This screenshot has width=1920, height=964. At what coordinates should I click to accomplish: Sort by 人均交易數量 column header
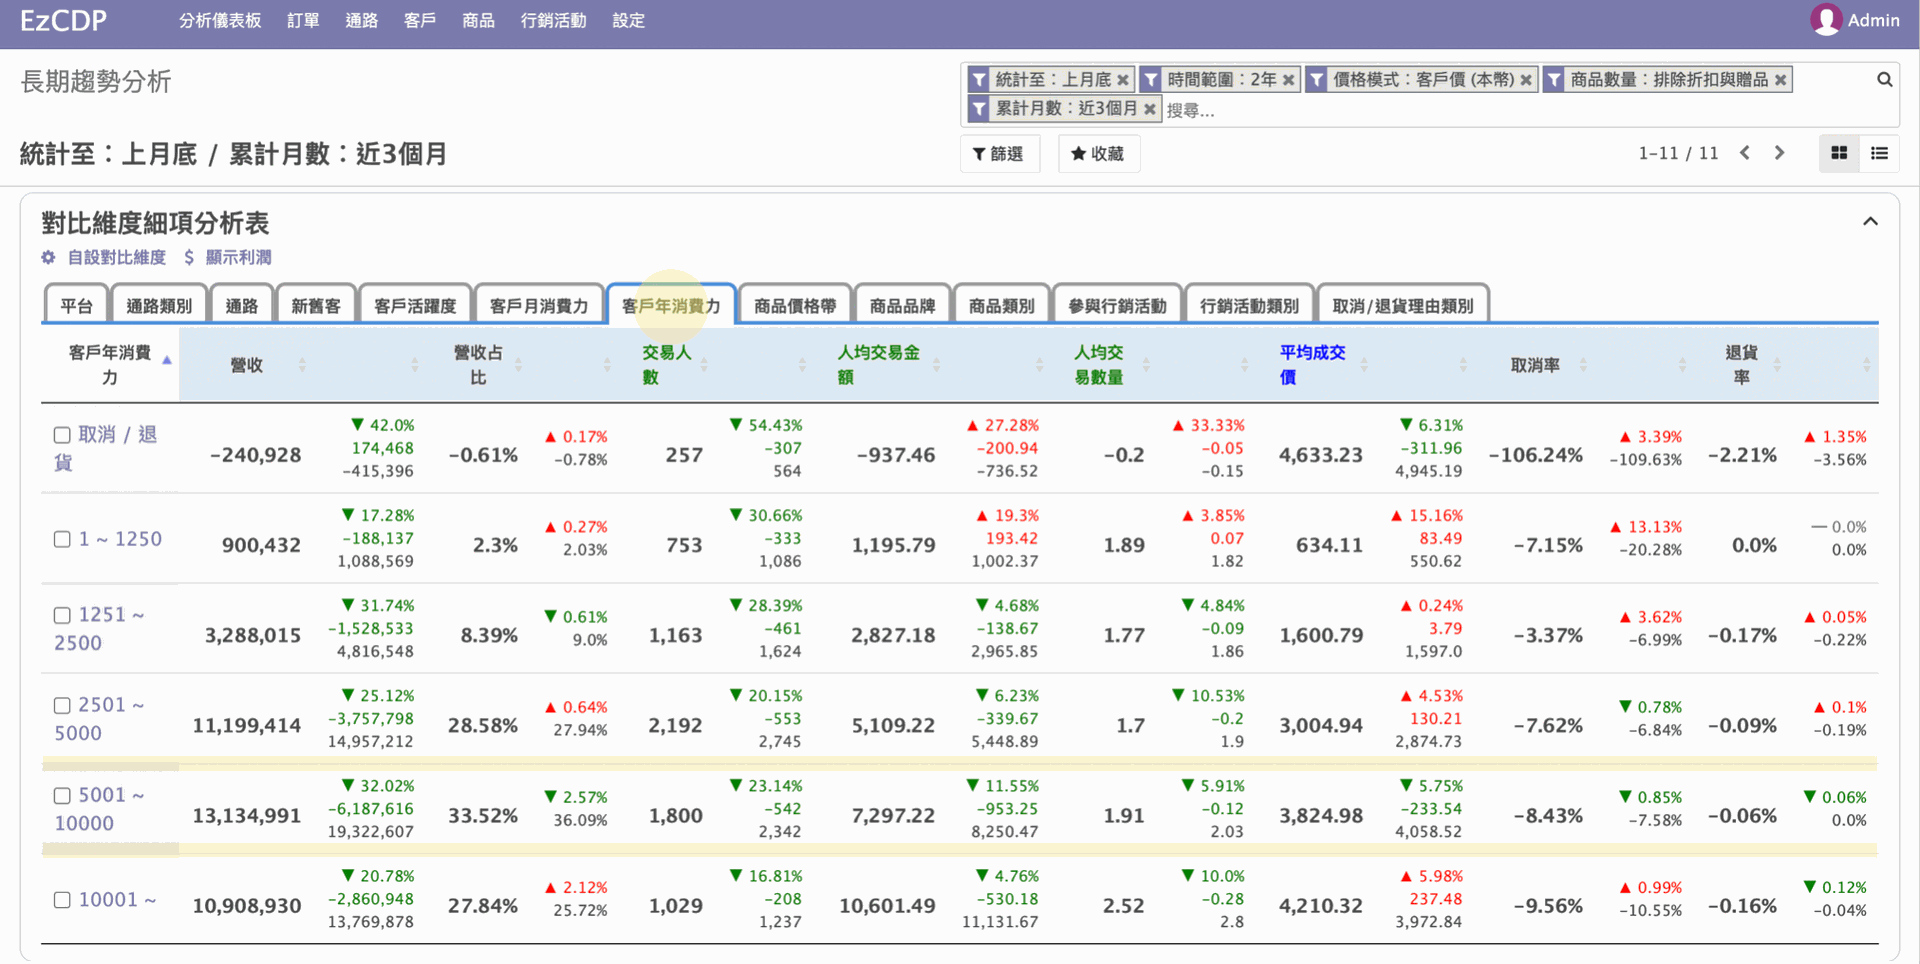click(x=1099, y=365)
